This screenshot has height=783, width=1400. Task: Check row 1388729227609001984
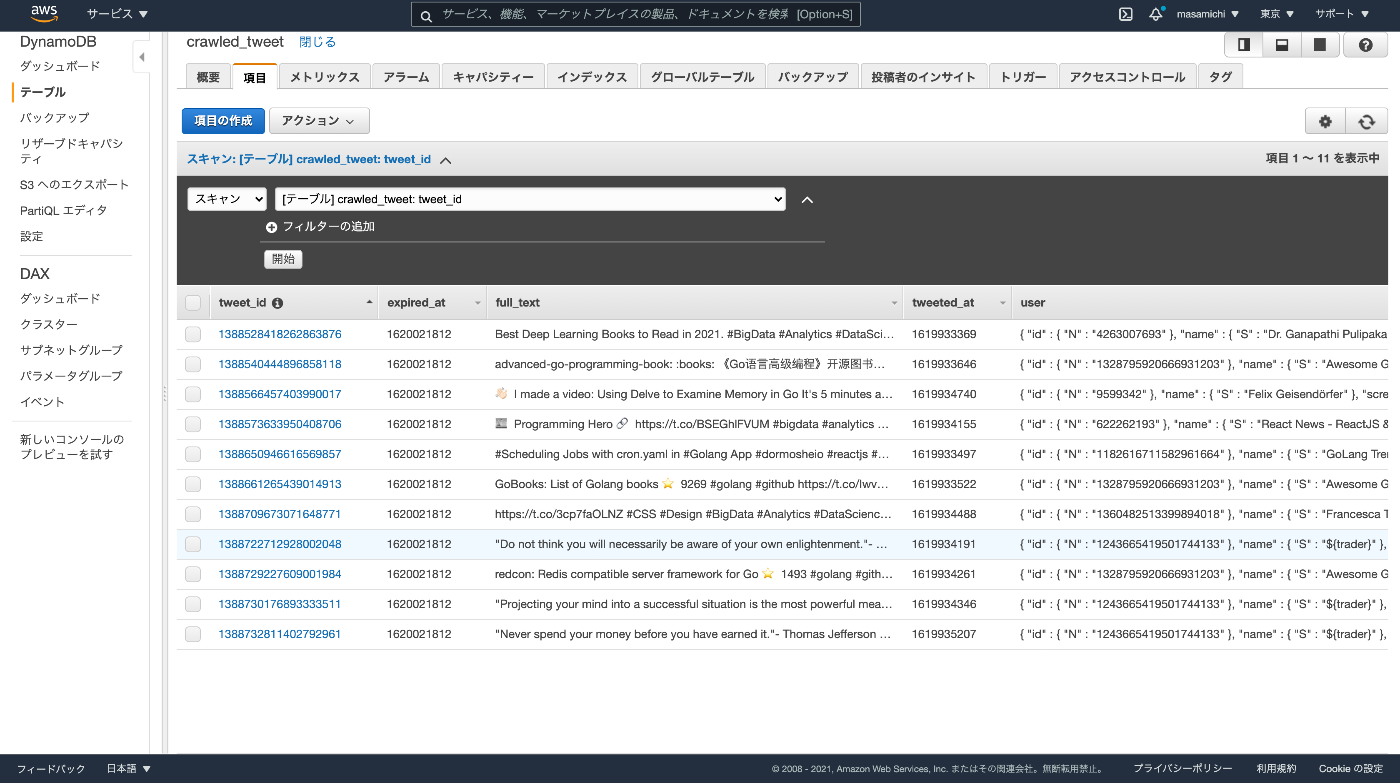coord(193,574)
